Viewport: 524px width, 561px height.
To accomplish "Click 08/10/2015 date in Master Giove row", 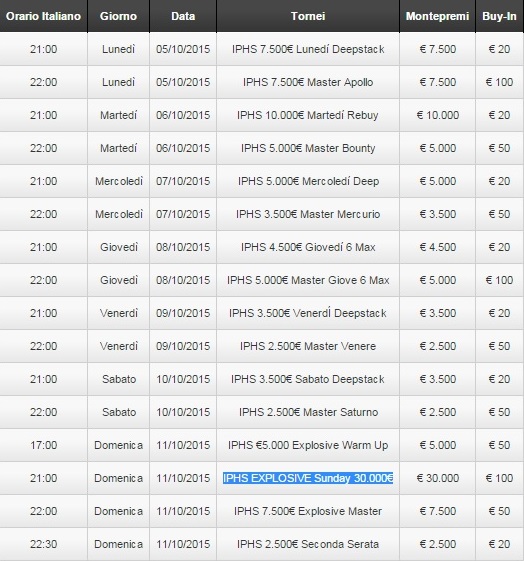I will 183,280.
